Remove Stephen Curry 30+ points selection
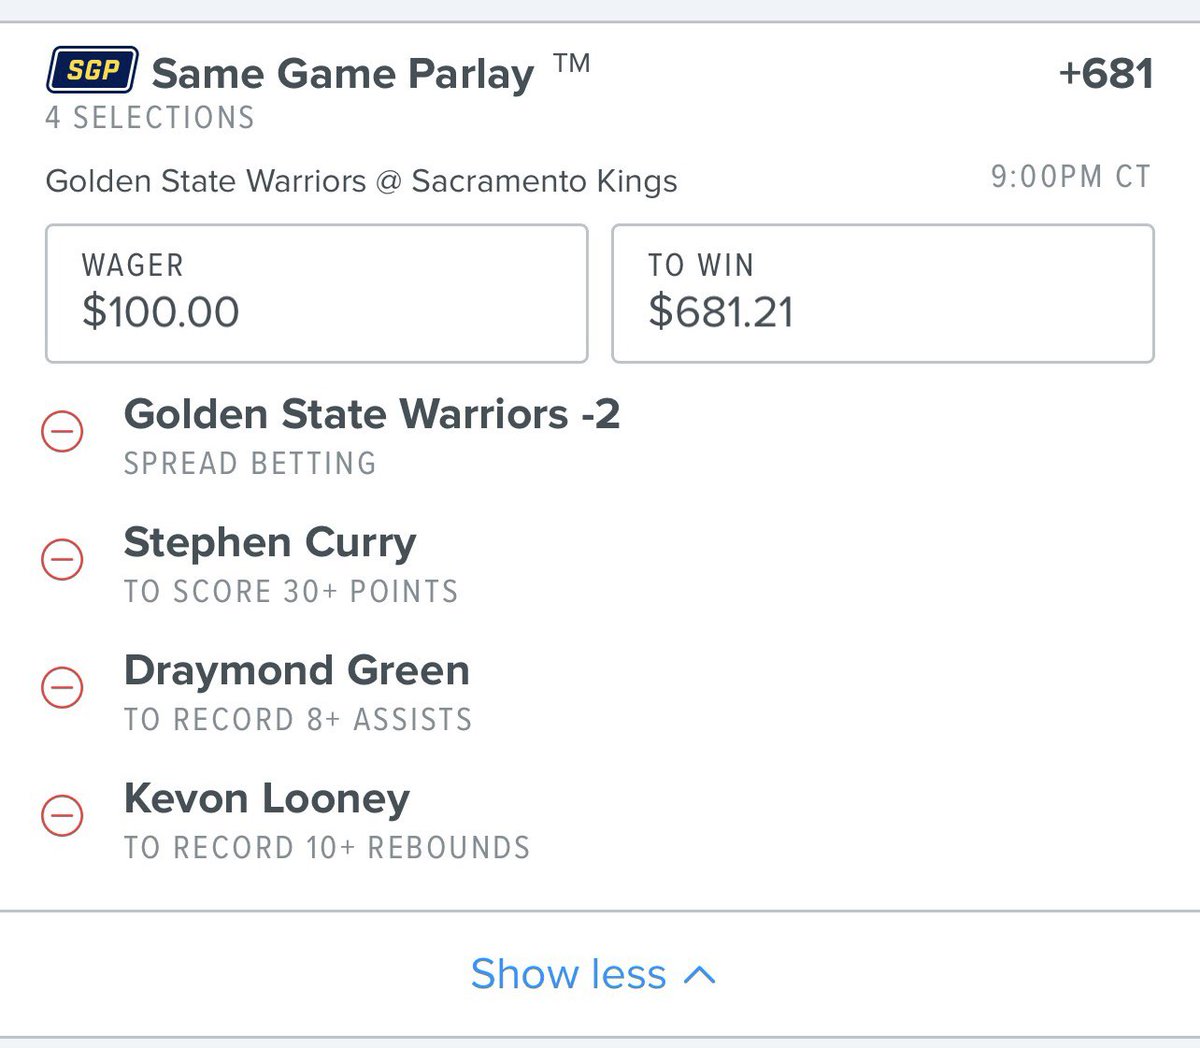1200x1048 pixels. coord(62,559)
